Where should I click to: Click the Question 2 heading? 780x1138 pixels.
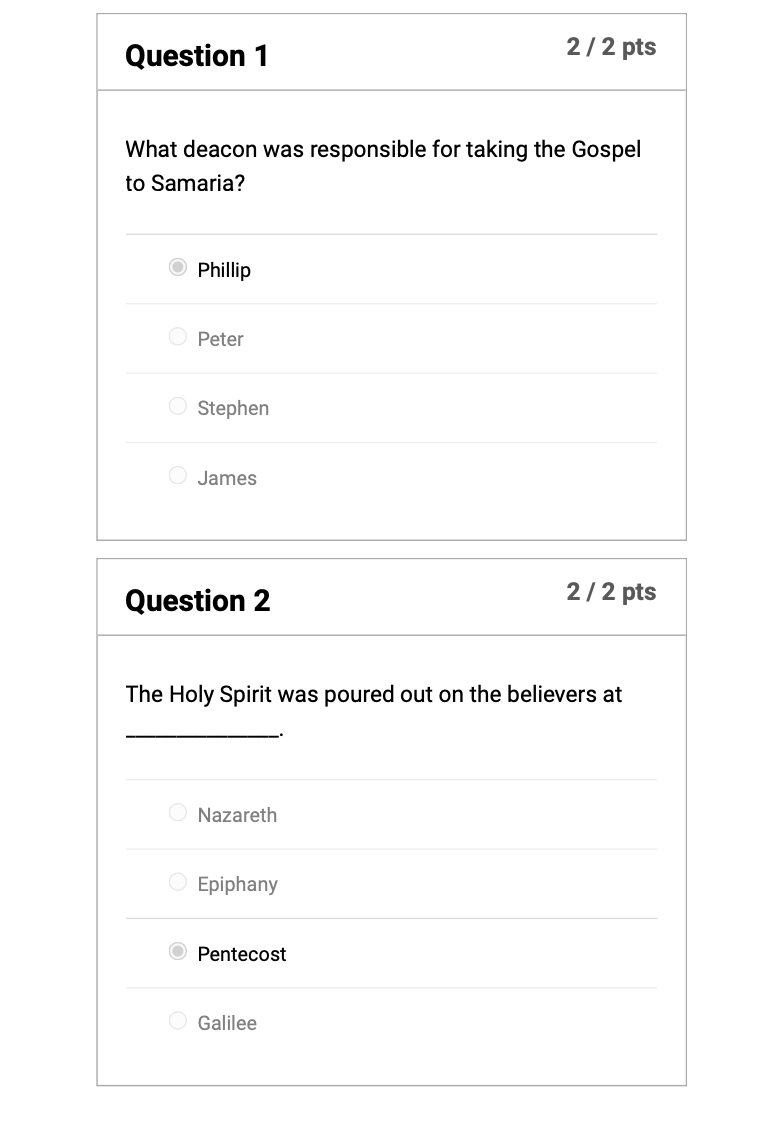[x=198, y=601]
